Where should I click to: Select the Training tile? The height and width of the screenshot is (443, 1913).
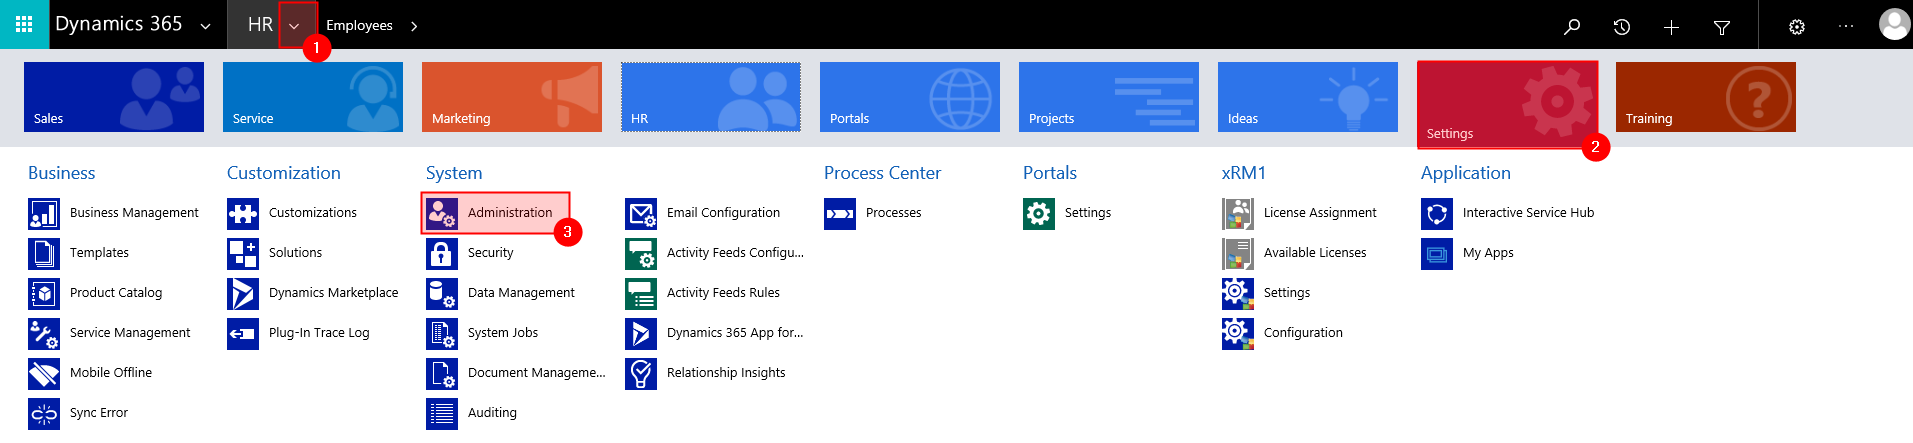coord(1706,97)
